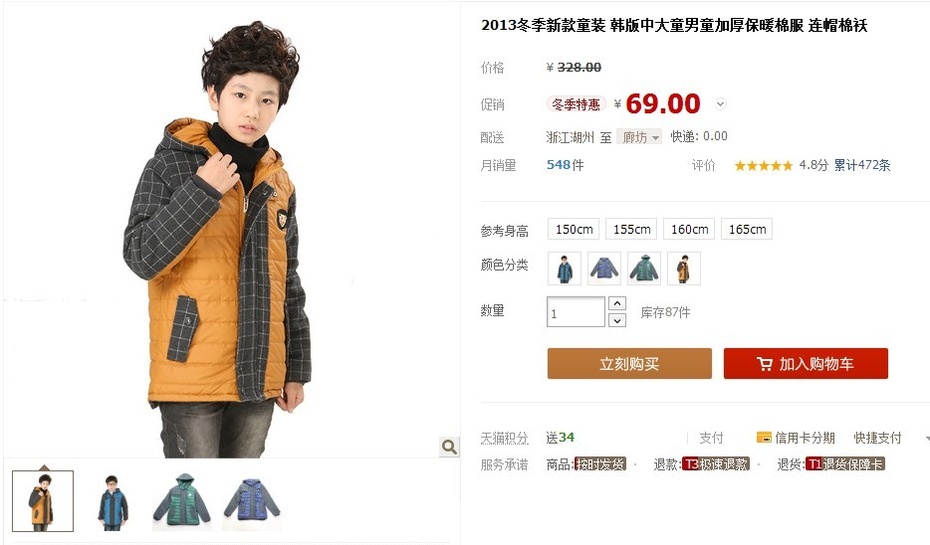This screenshot has width=930, height=545.
Task: Click the quantity input field
Action: (575, 312)
